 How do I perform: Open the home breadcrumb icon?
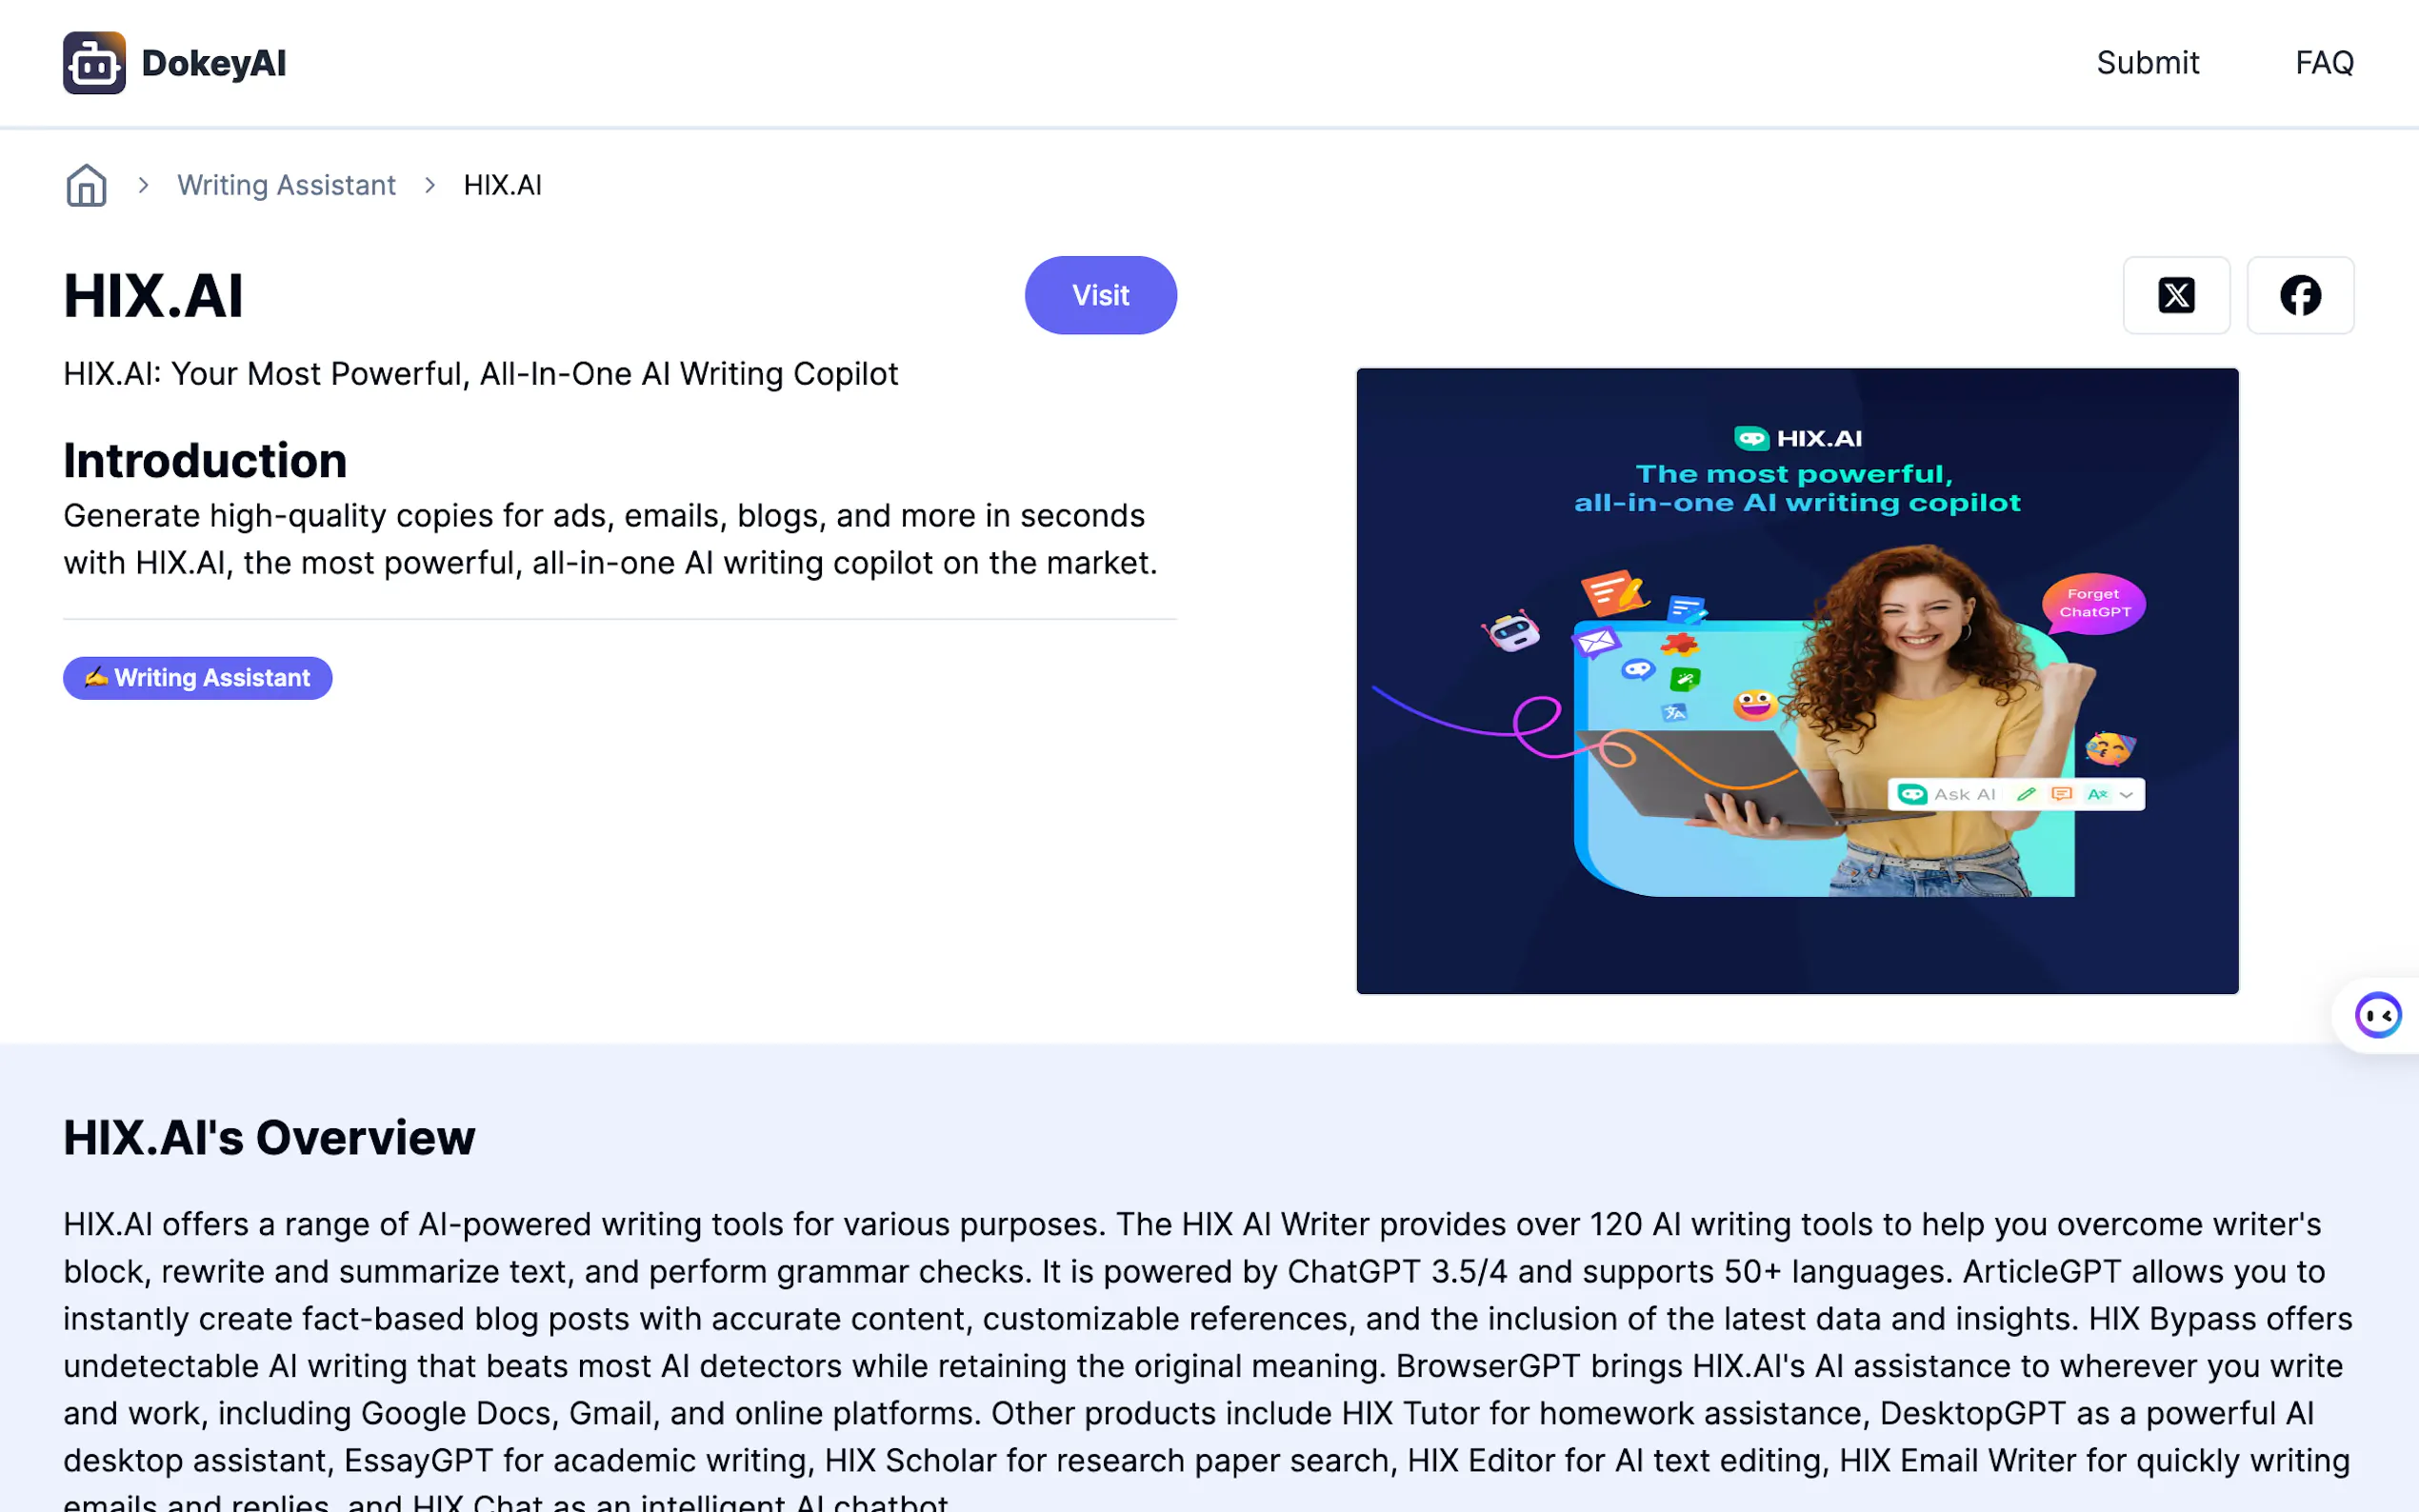click(86, 185)
